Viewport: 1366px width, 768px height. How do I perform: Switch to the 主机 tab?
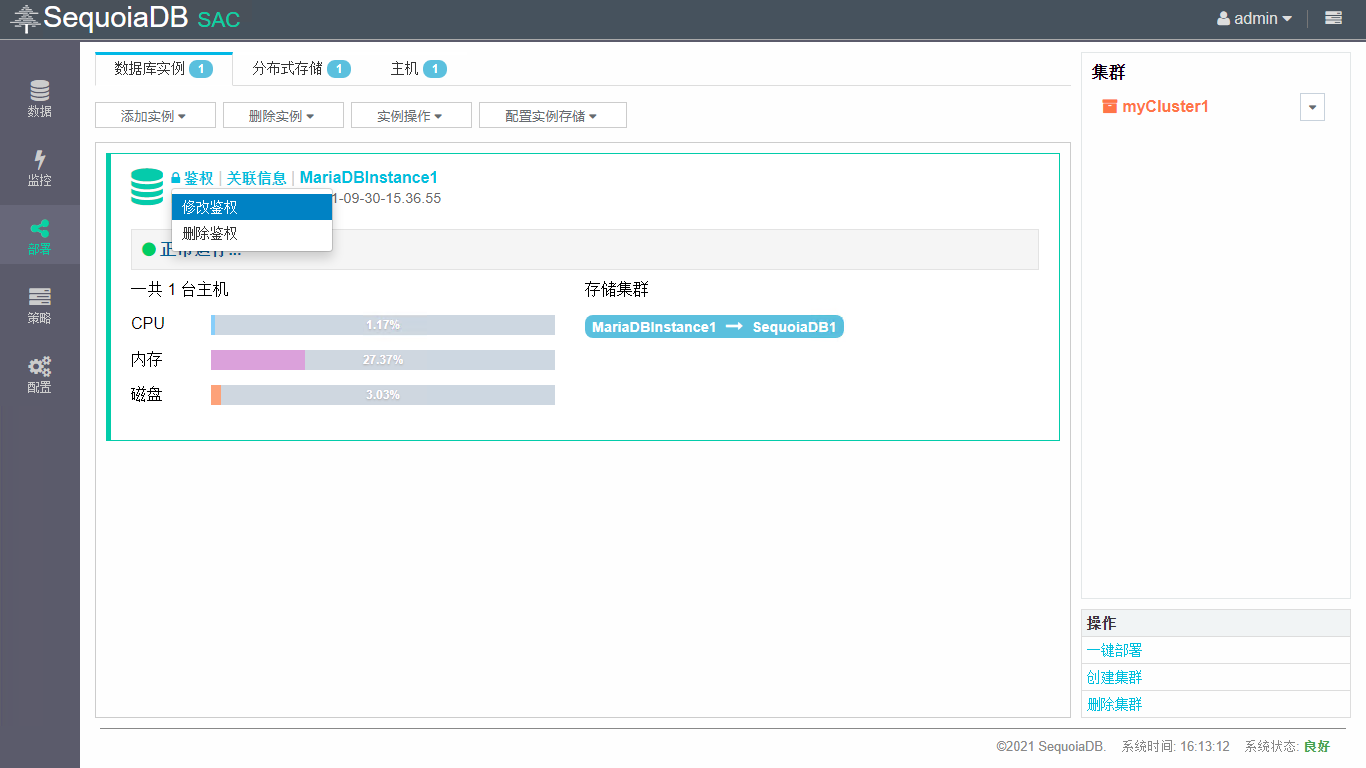point(417,69)
